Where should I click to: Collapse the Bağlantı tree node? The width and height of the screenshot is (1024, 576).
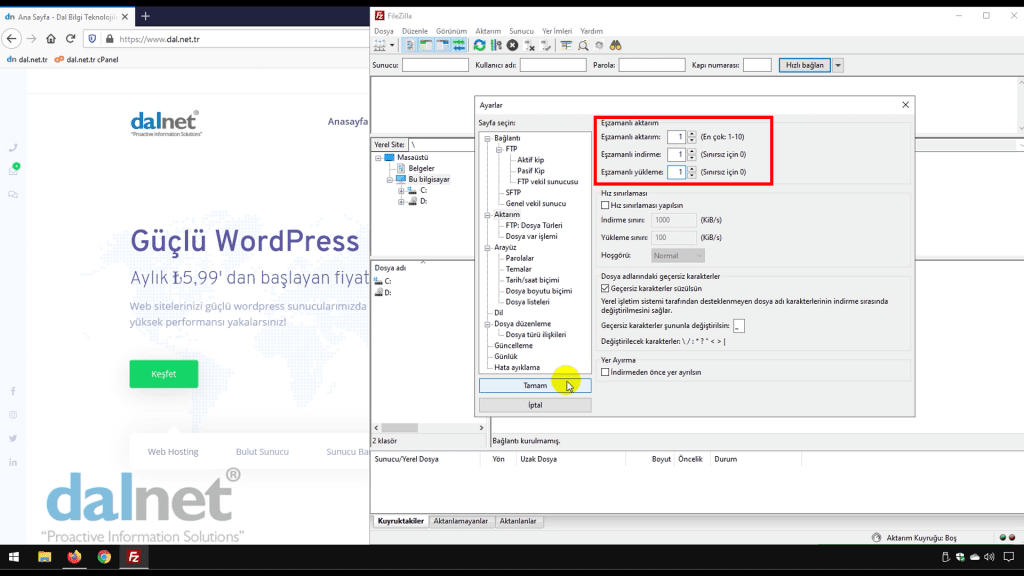pos(487,138)
